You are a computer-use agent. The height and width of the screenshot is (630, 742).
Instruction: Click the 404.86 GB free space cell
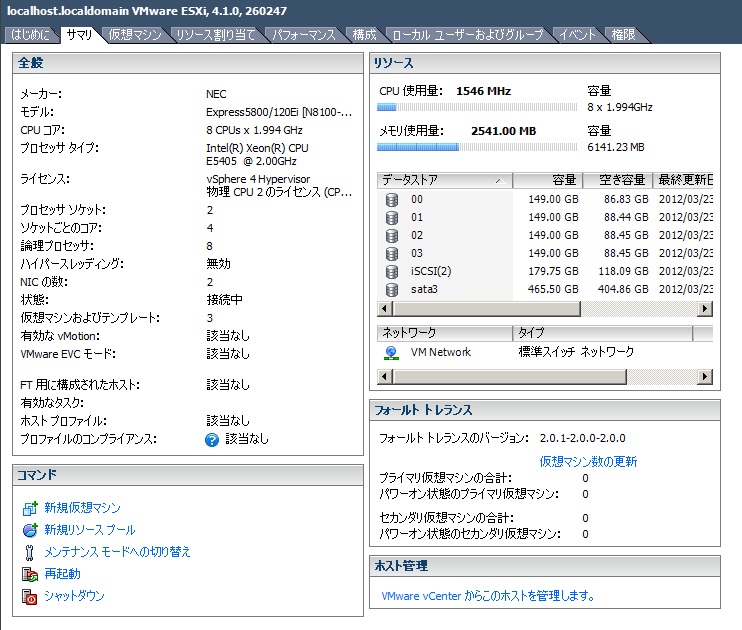coord(623,289)
